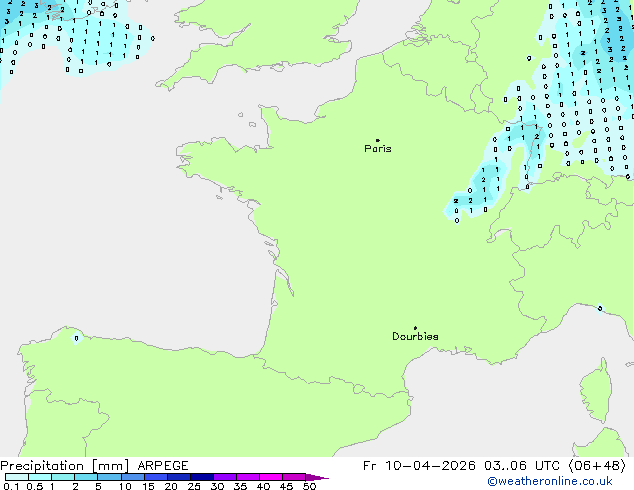Click the 45 mm magenta legend swatch
This screenshot has height=490, width=634.
click(294, 477)
